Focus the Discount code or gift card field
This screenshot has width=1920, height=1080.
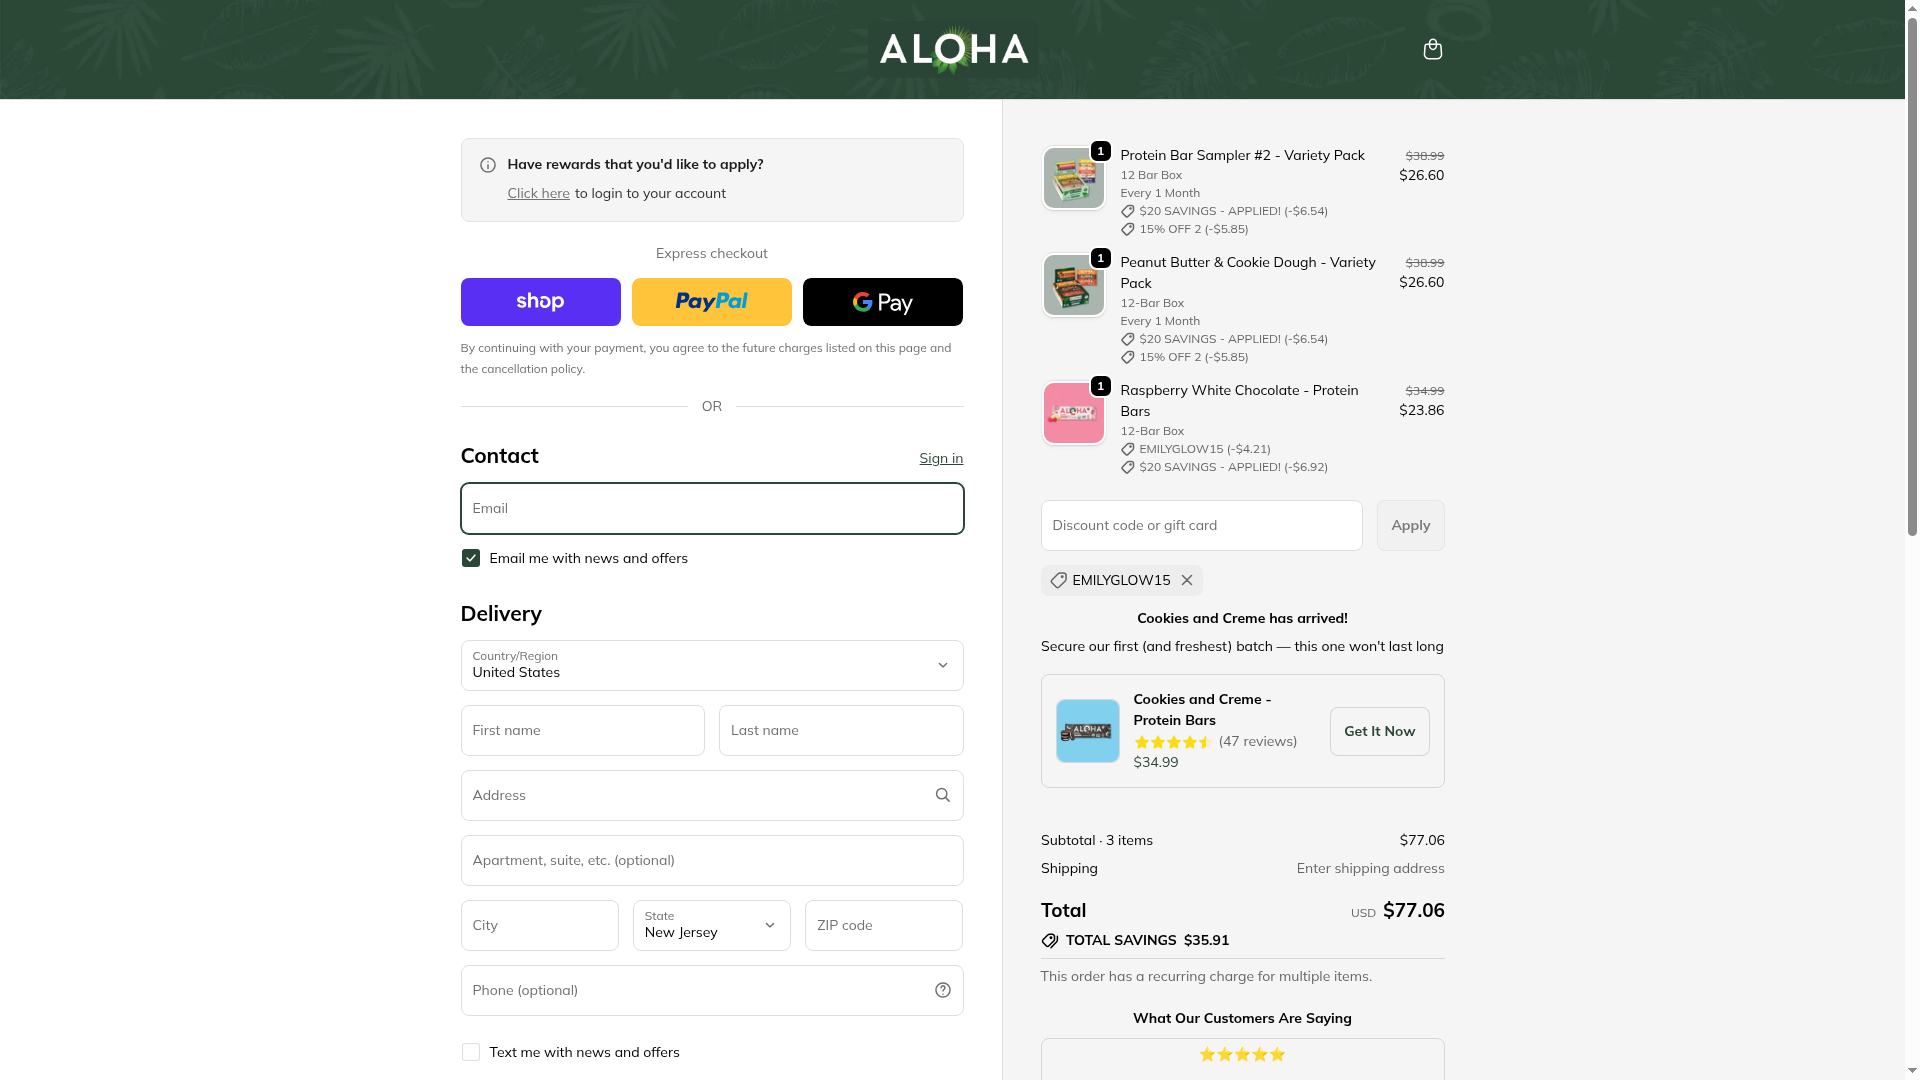(1202, 525)
